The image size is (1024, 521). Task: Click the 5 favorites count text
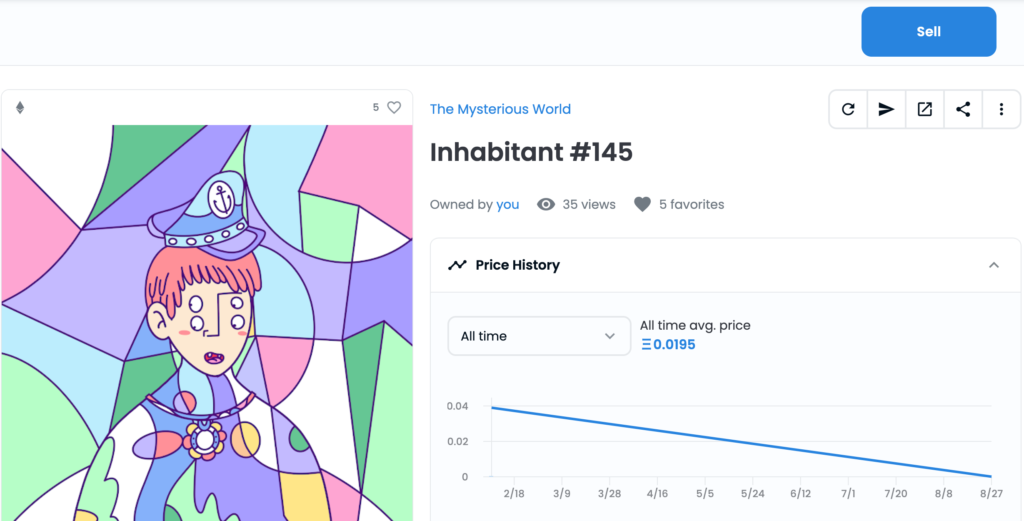(x=692, y=204)
